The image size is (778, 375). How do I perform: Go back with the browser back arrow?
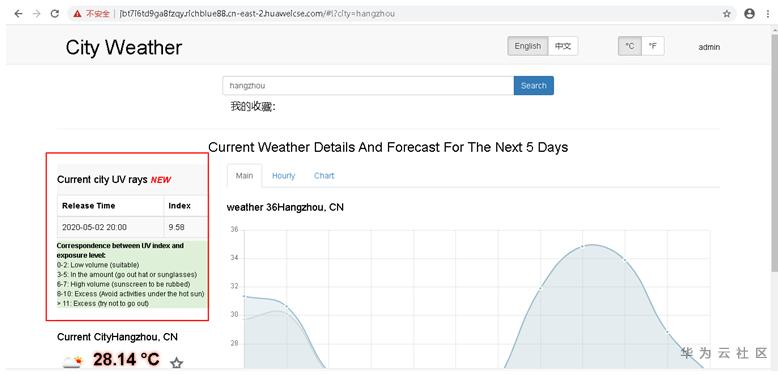pyautogui.click(x=18, y=14)
